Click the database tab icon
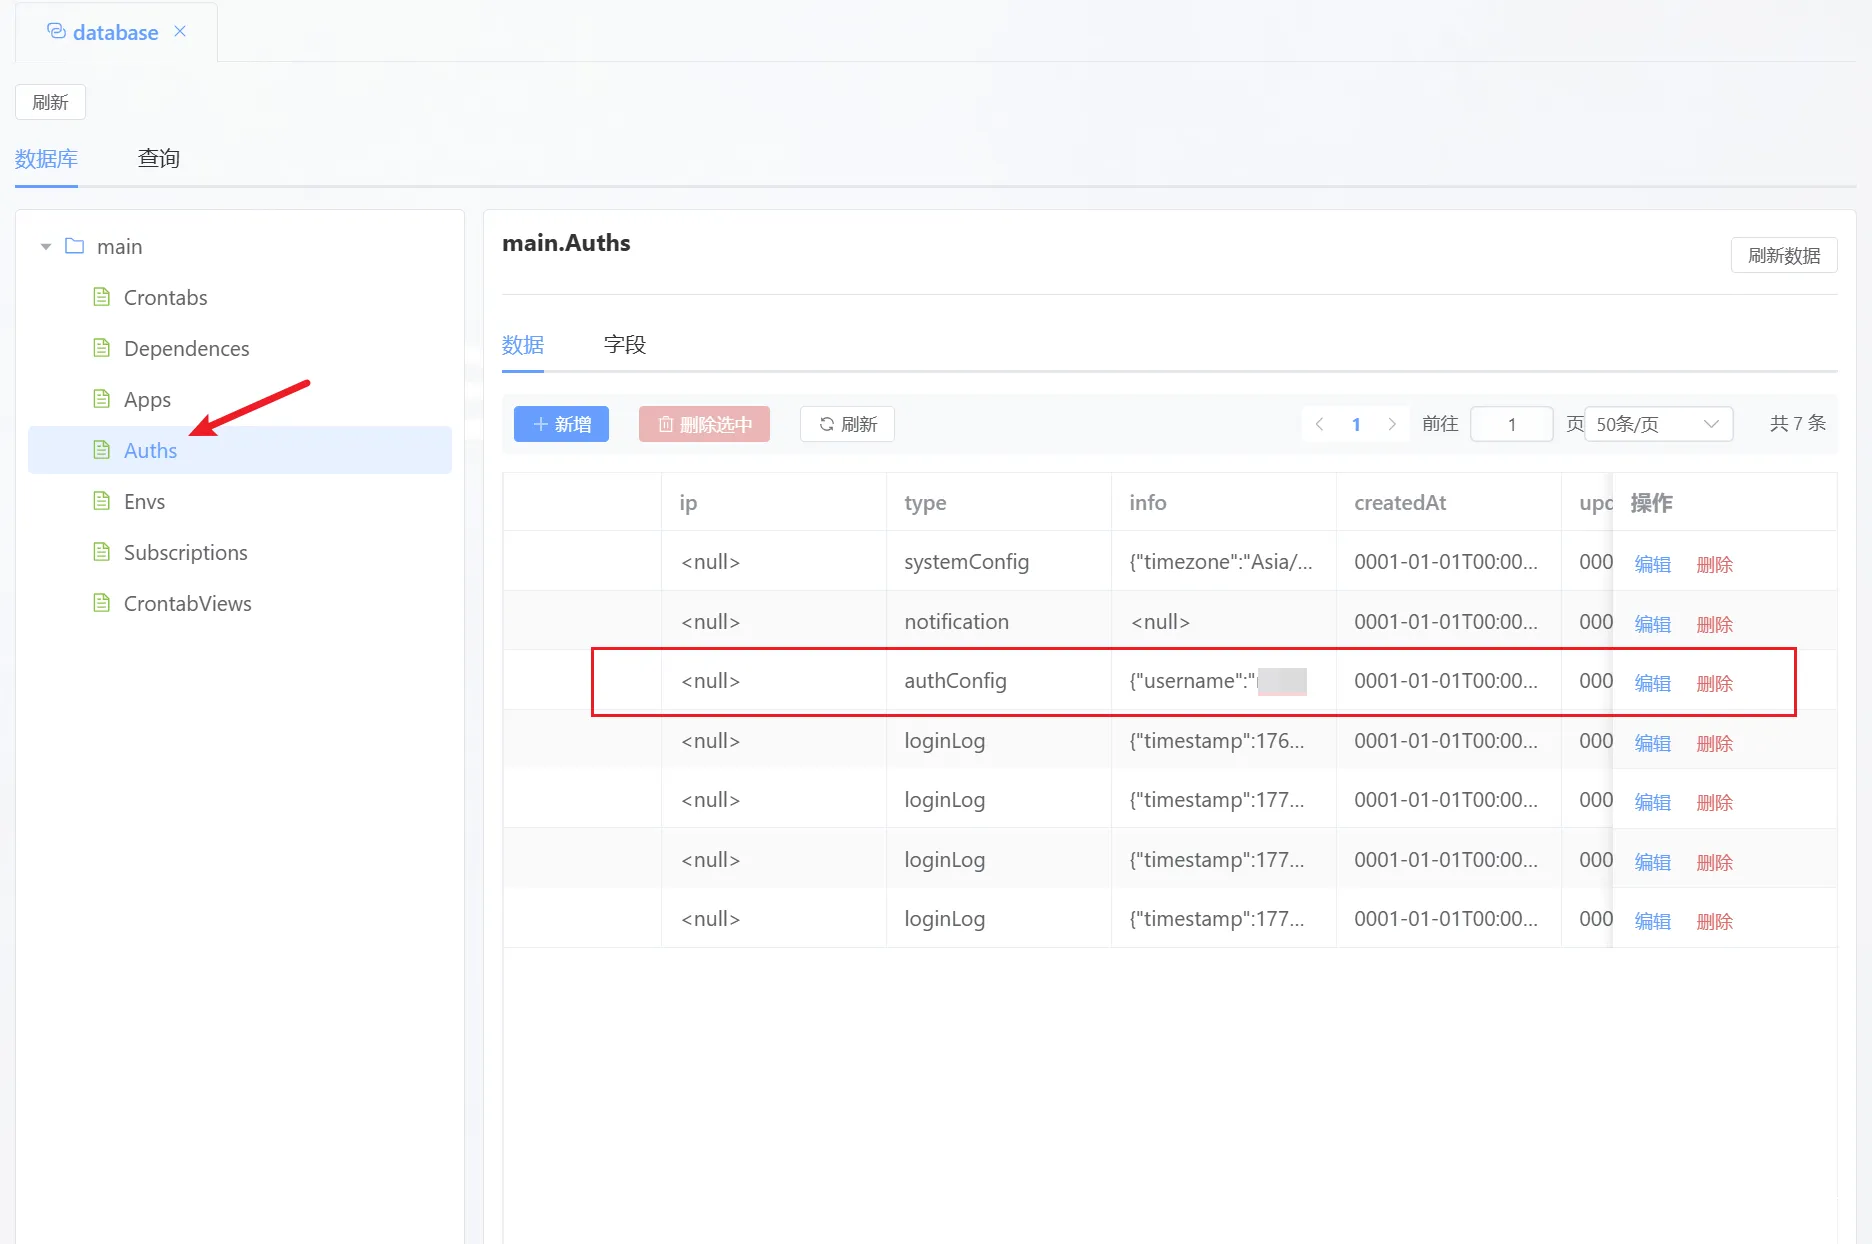Image resolution: width=1872 pixels, height=1244 pixels. 56,32
